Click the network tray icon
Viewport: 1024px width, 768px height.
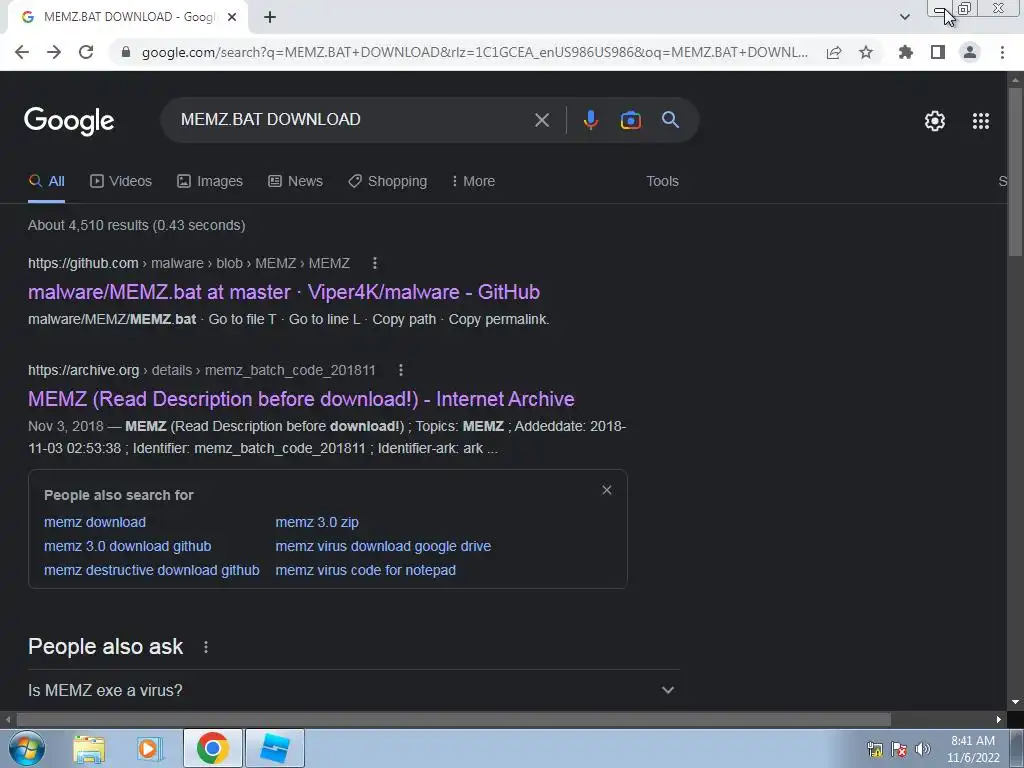pyautogui.click(x=874, y=749)
